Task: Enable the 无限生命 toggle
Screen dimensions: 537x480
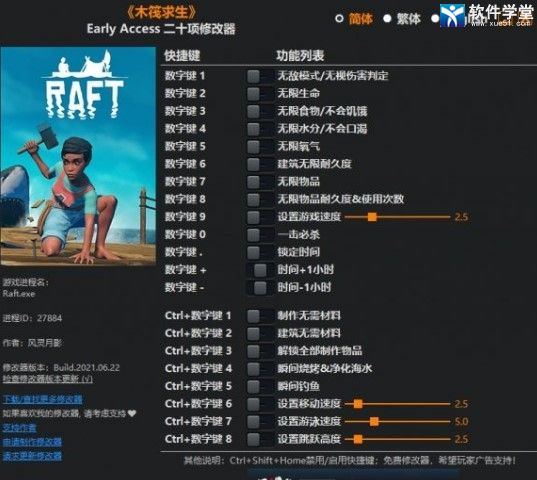Action: pyautogui.click(x=260, y=94)
